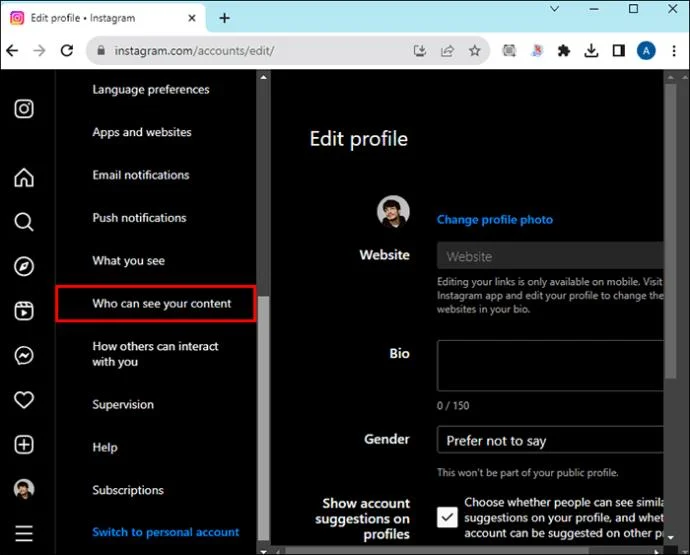The image size is (690, 555).
Task: Click the Instagram logo icon
Action: [x=24, y=109]
